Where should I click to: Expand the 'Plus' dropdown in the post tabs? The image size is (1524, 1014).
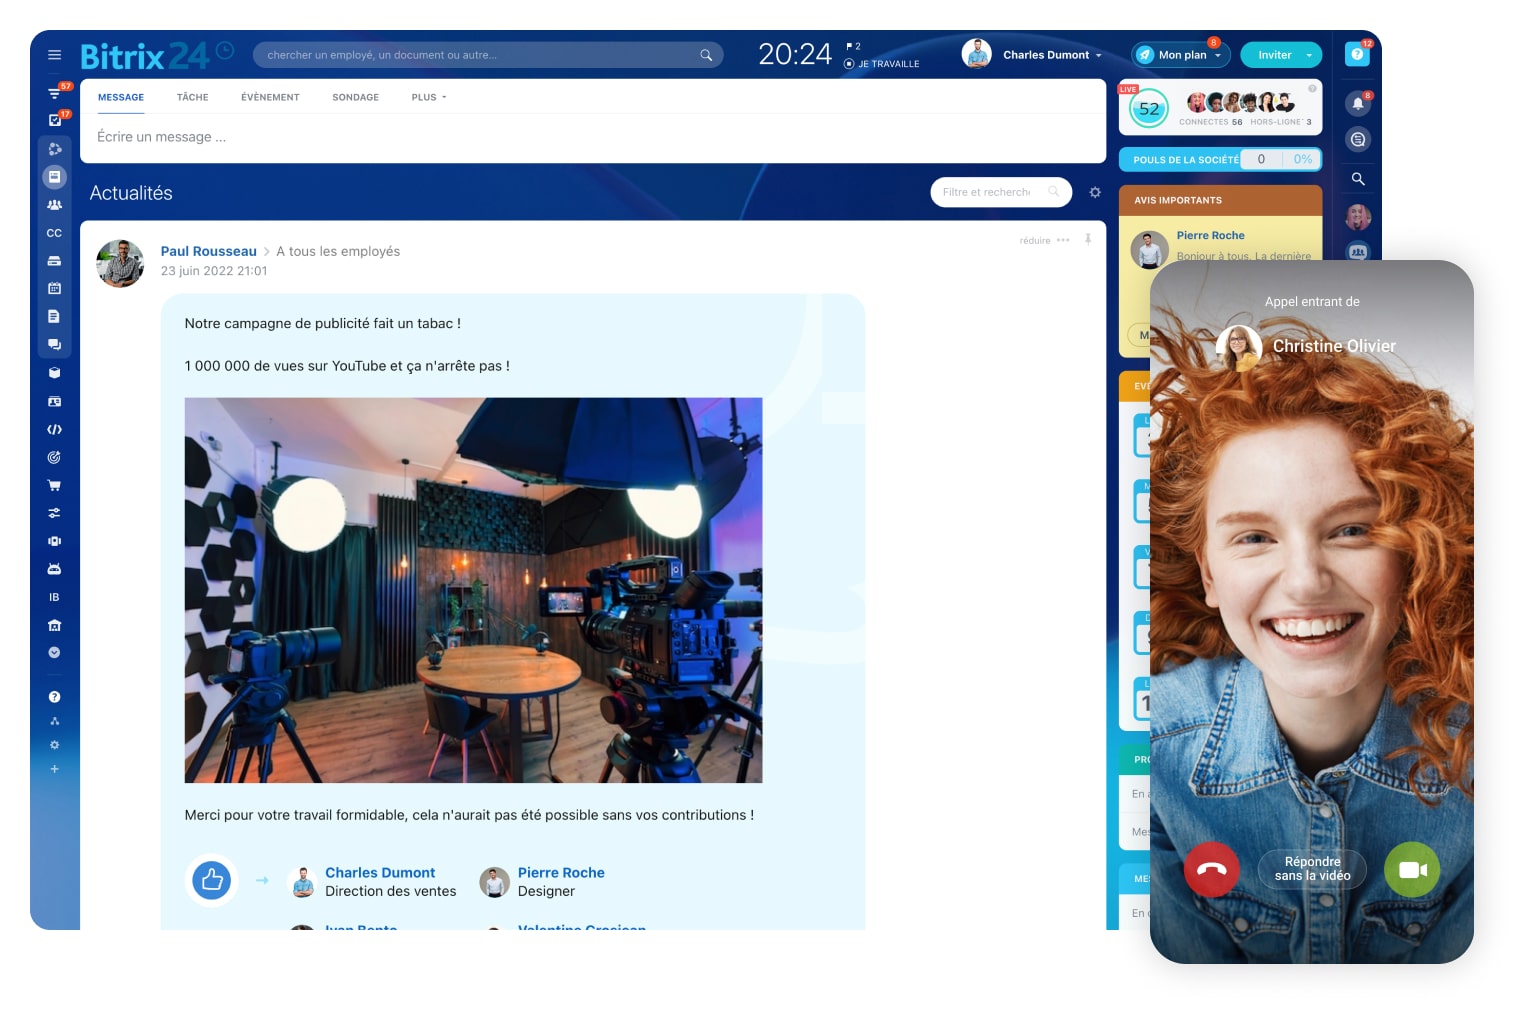point(428,97)
